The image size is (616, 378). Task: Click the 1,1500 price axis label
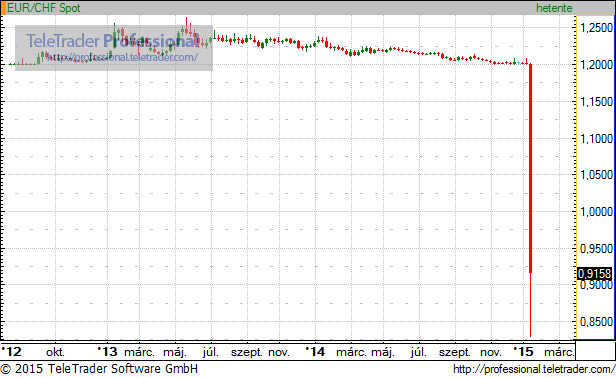(x=596, y=102)
